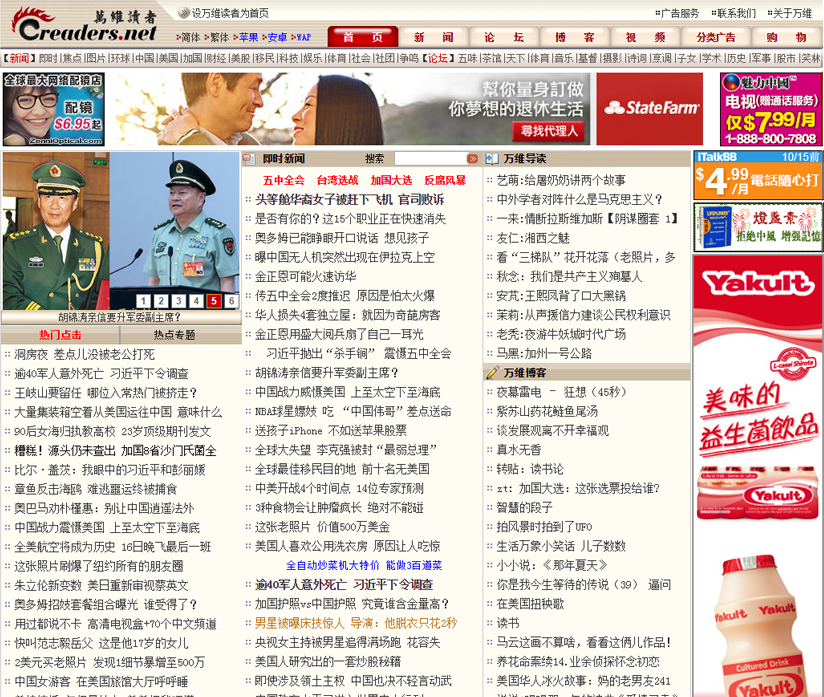Screen dimensions: 824x697
Task: Open the WAP version link
Action: 304,37
